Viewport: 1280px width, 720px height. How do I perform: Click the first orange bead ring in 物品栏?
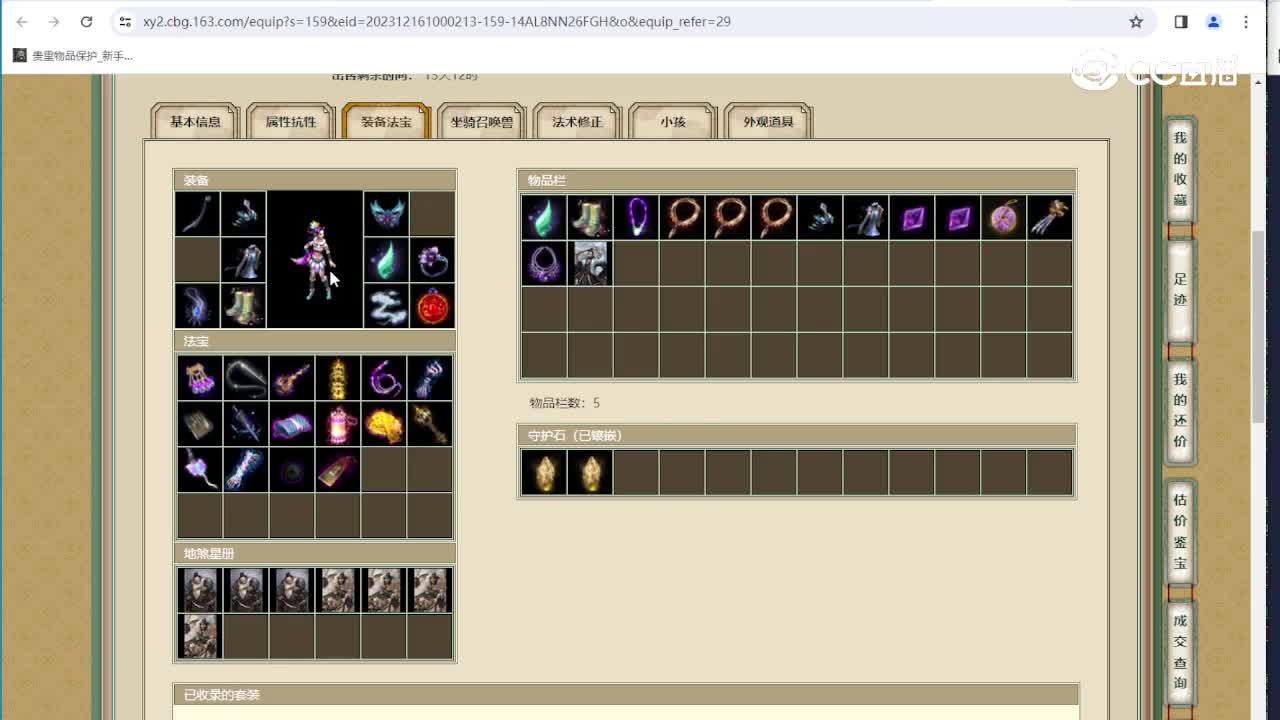(682, 217)
